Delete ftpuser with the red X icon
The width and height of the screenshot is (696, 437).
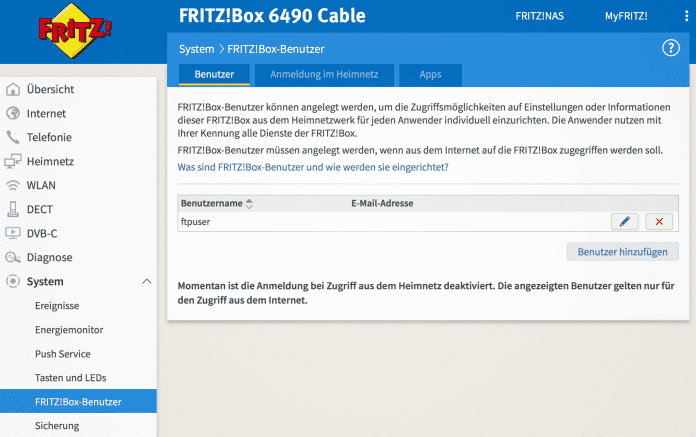(659, 221)
